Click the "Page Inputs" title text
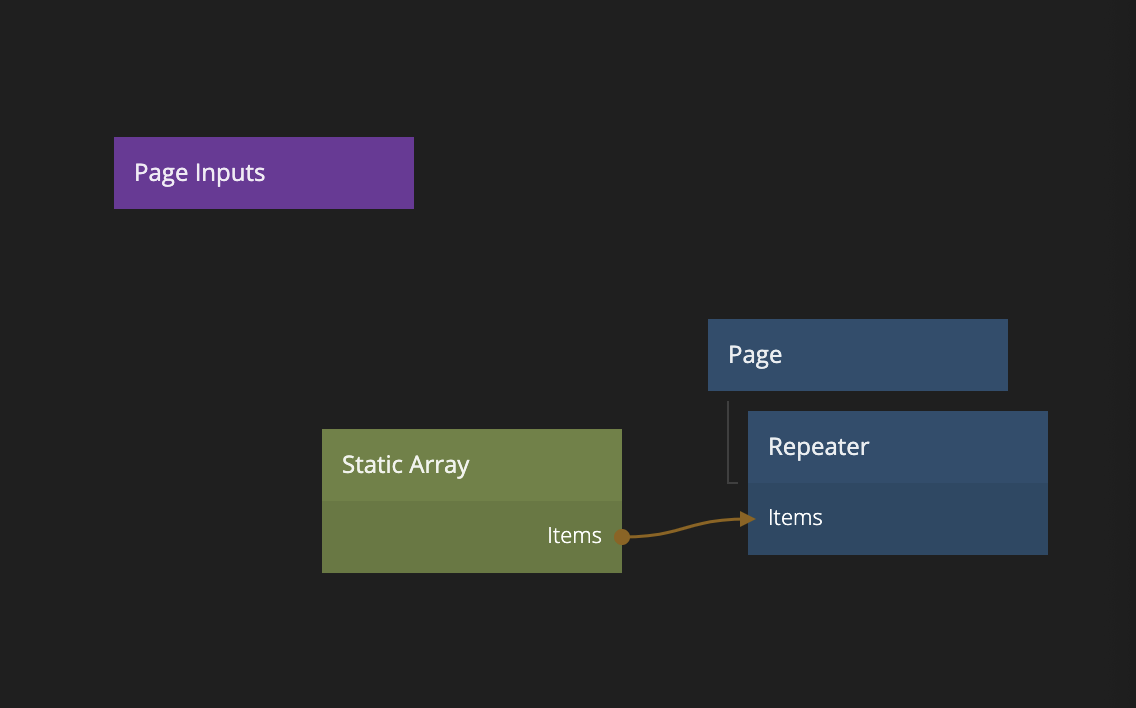This screenshot has height=708, width=1136. point(199,173)
